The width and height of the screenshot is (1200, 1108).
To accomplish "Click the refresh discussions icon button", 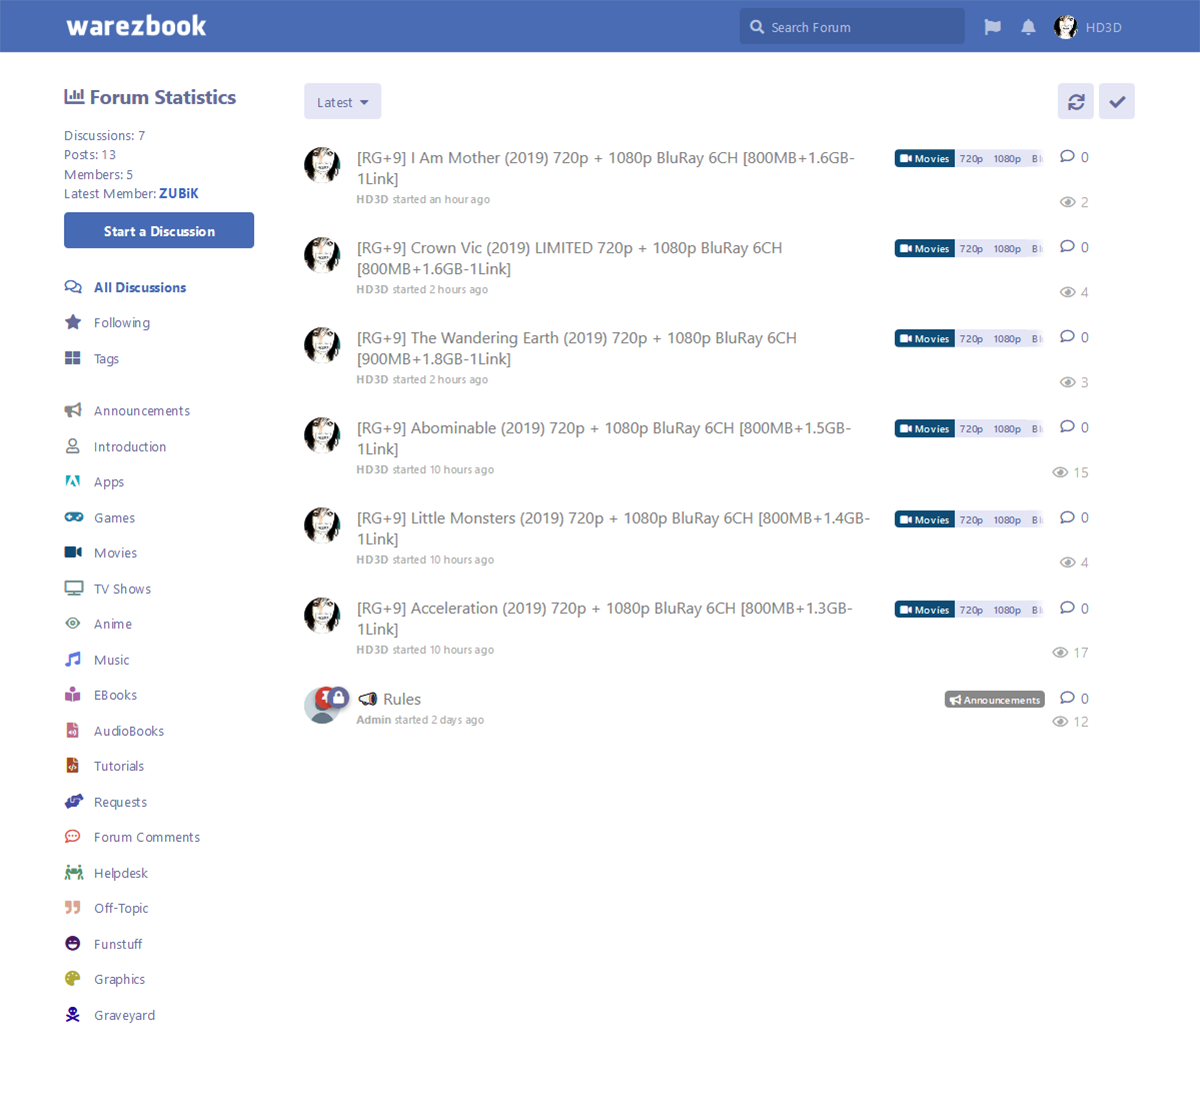I will pyautogui.click(x=1076, y=101).
